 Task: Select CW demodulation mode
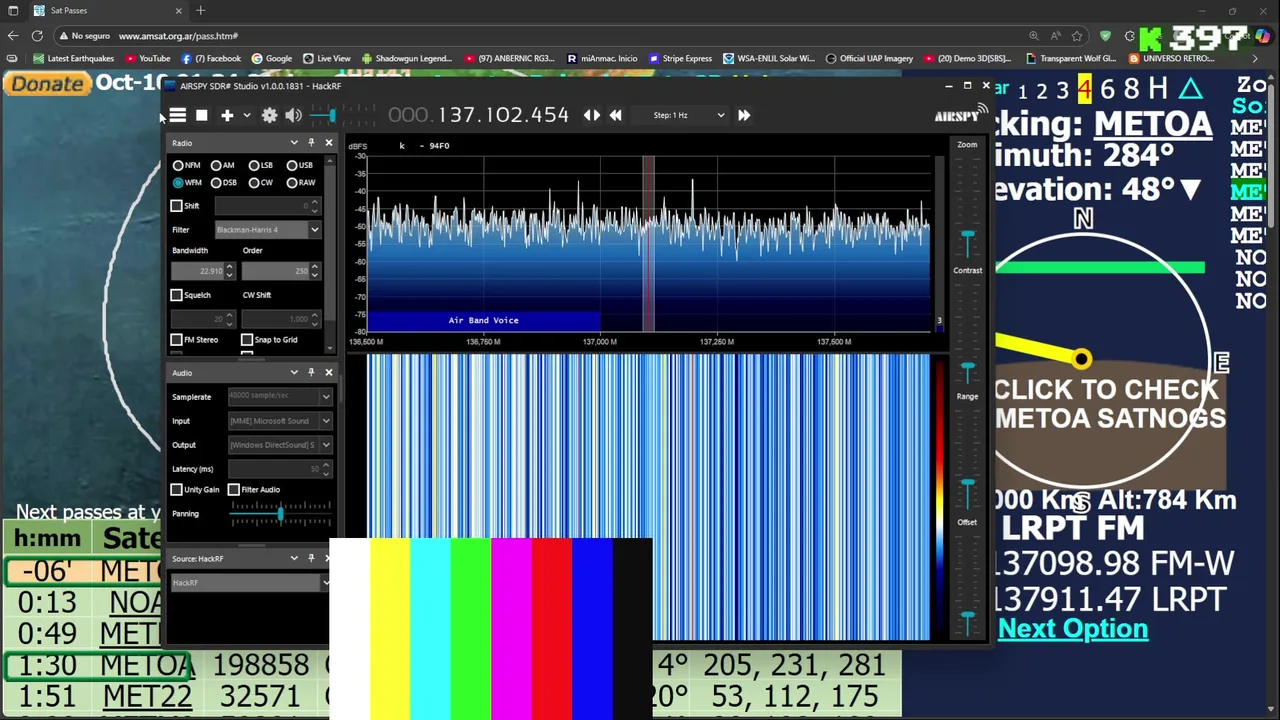point(260,183)
